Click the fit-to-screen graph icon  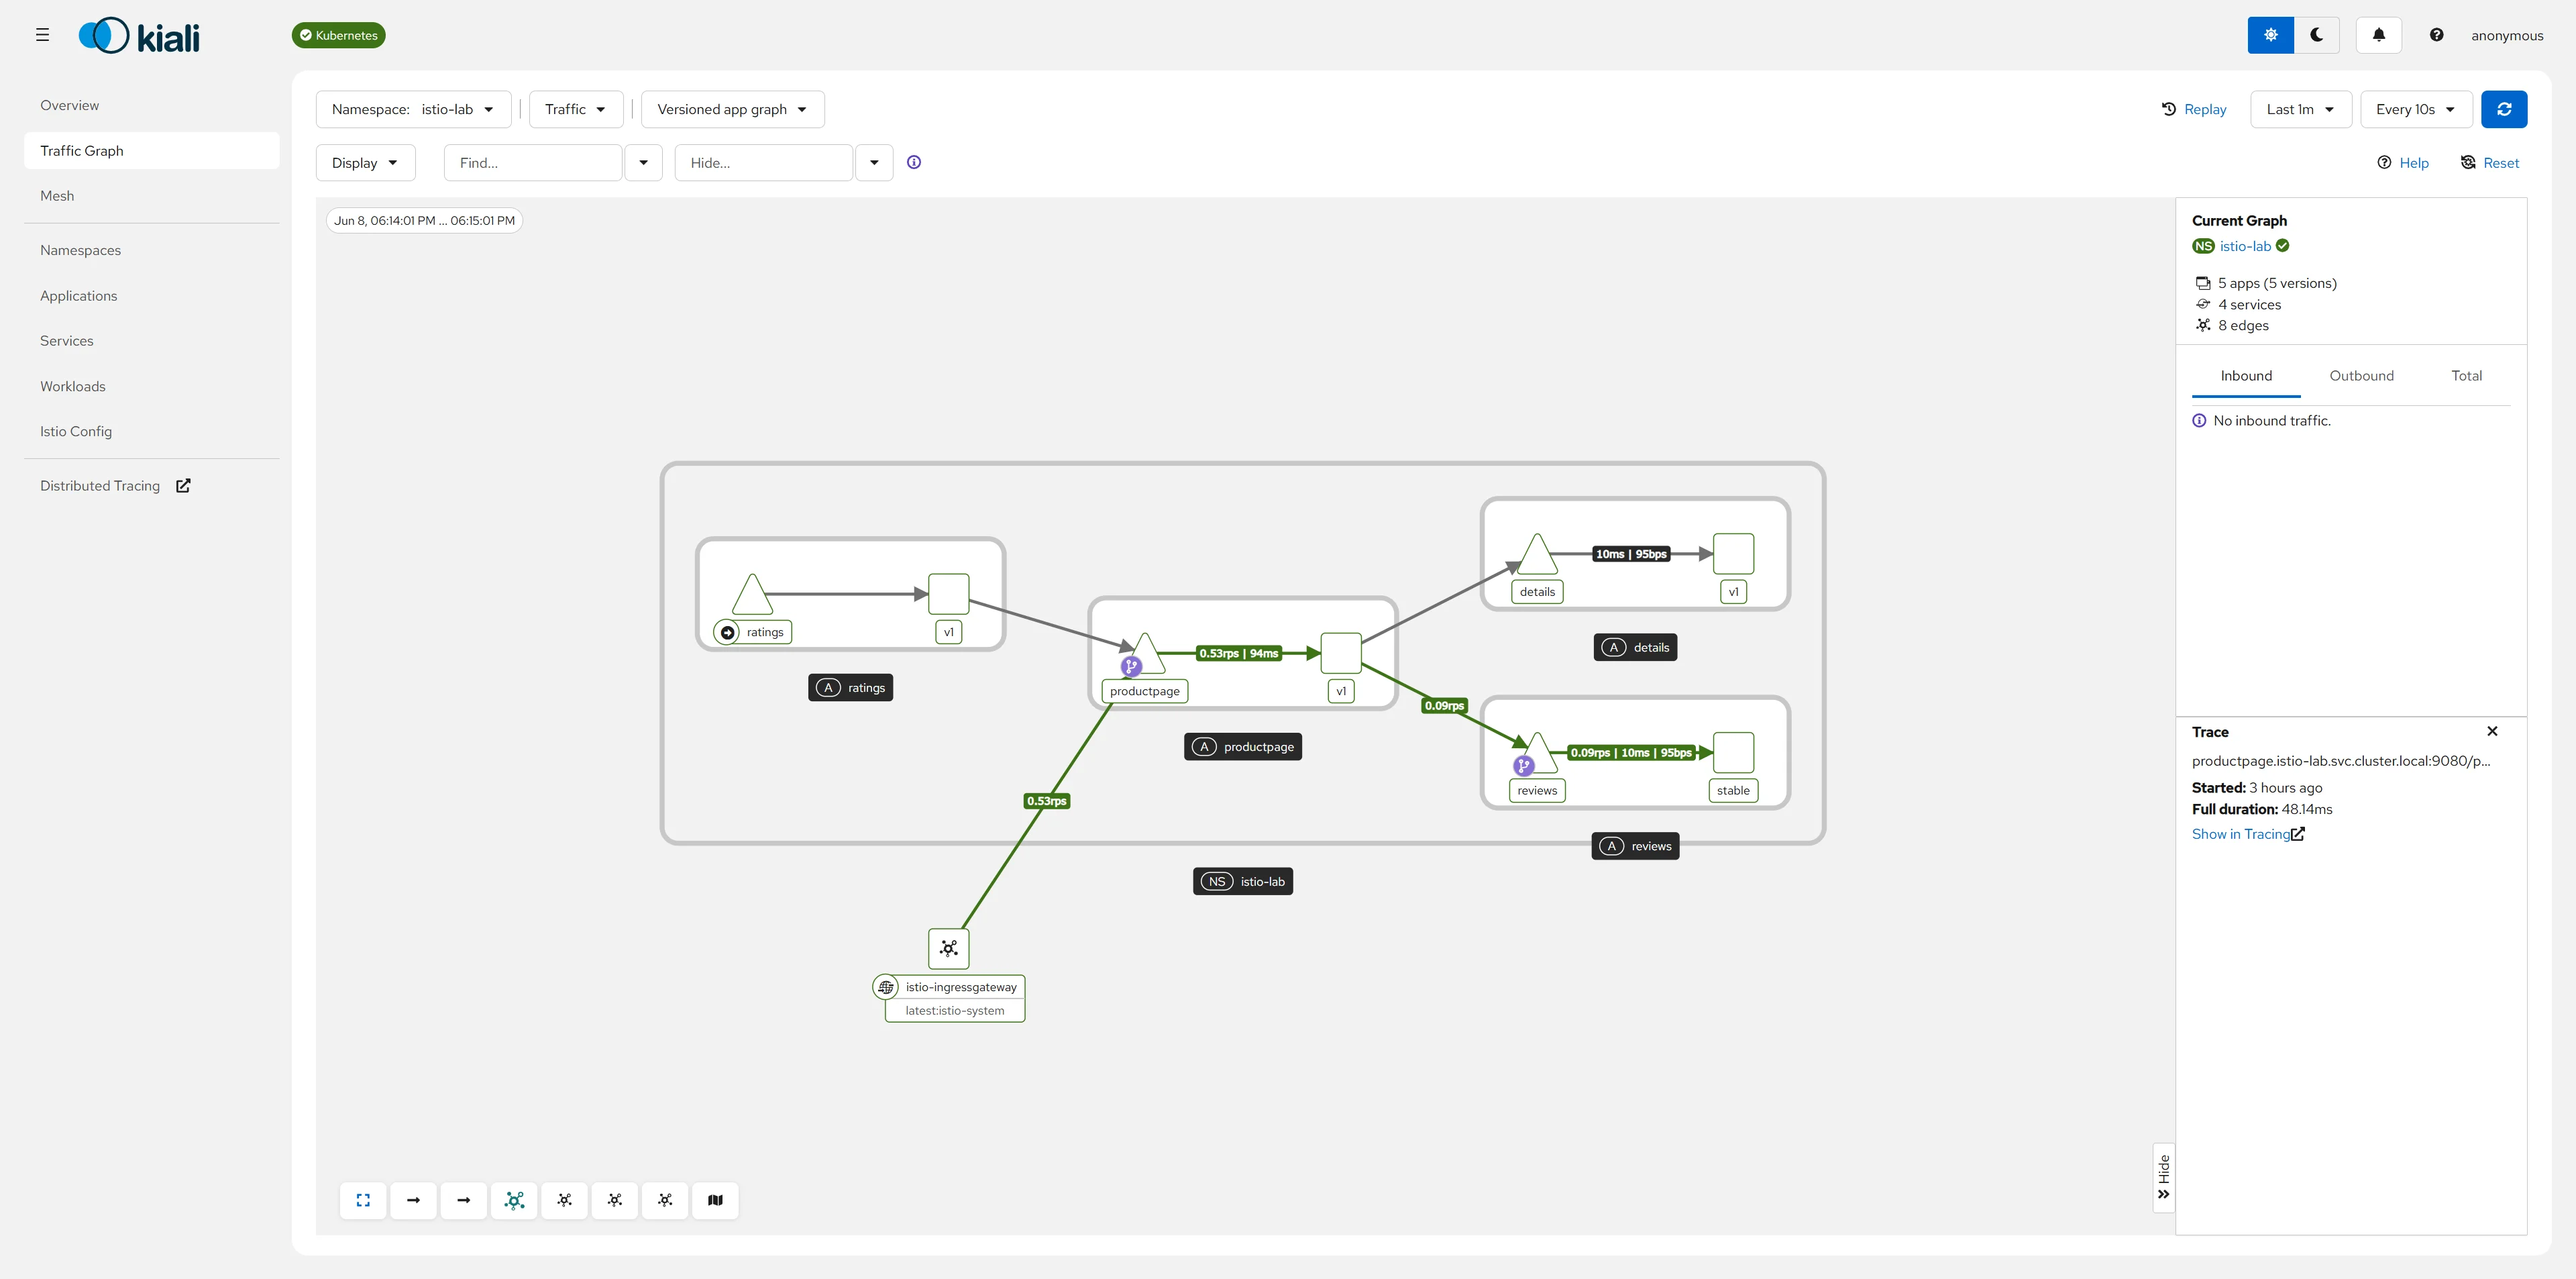coord(363,1200)
